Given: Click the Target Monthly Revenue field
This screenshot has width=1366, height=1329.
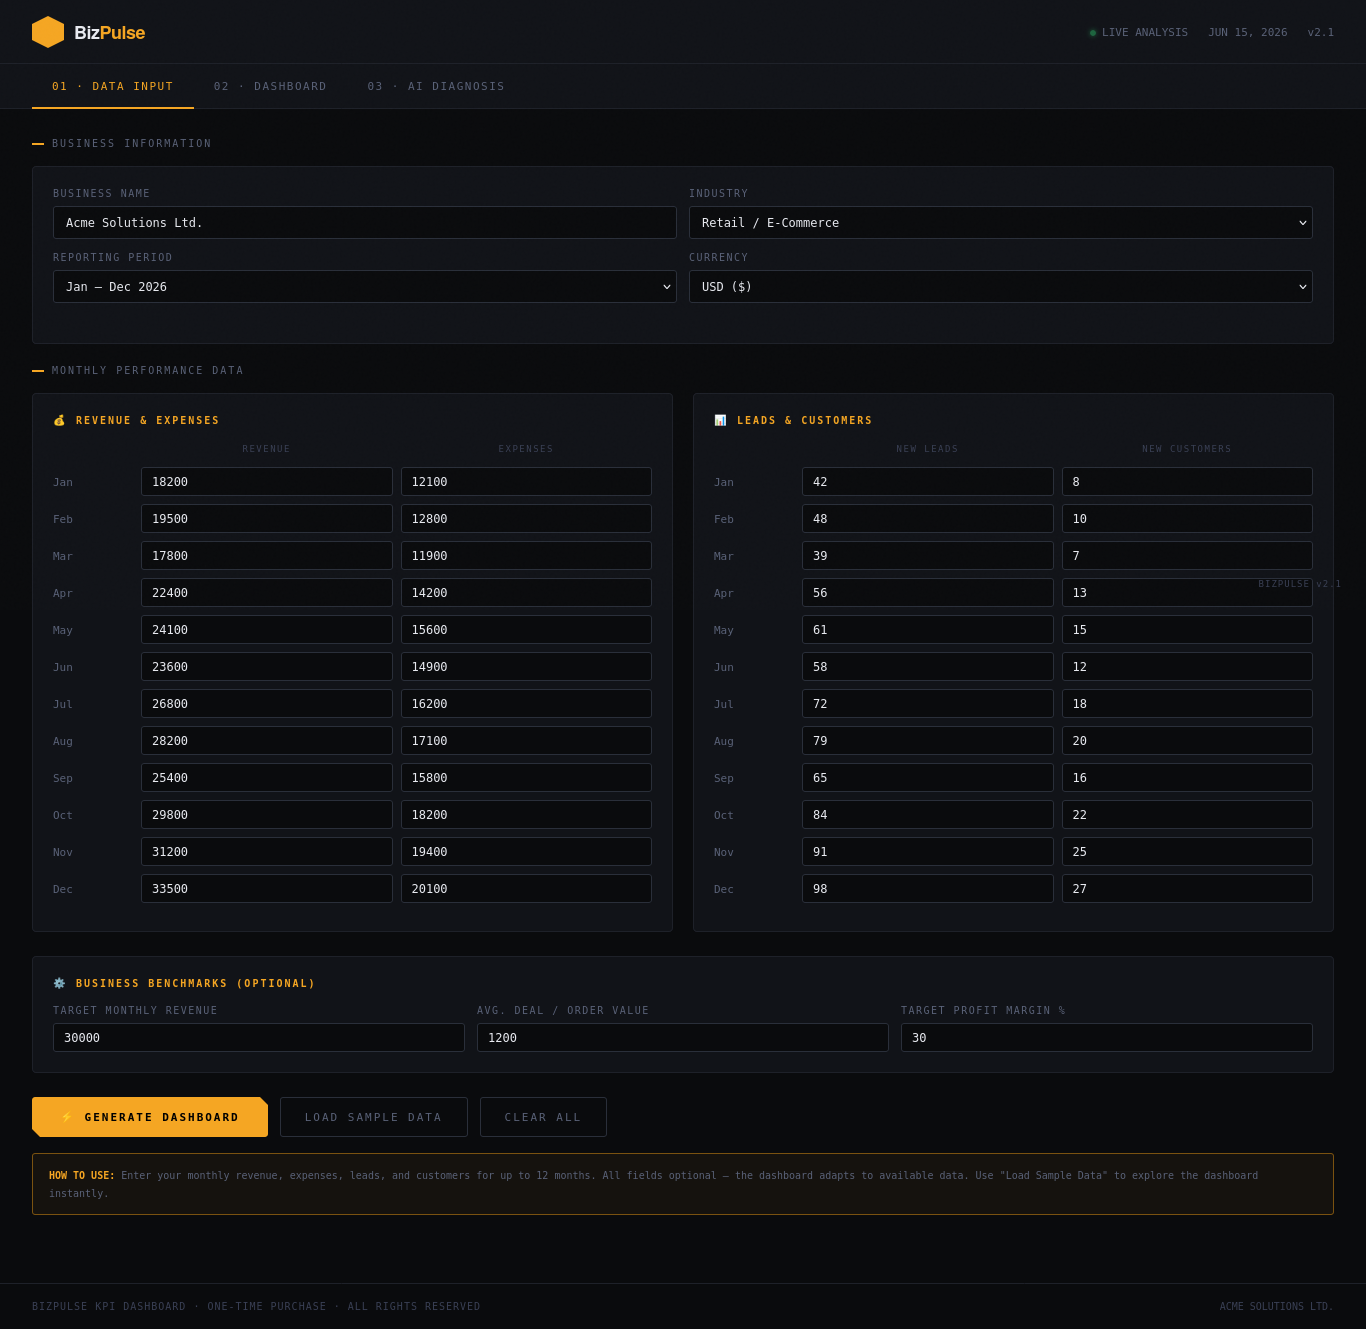Looking at the screenshot, I should tap(258, 1038).
